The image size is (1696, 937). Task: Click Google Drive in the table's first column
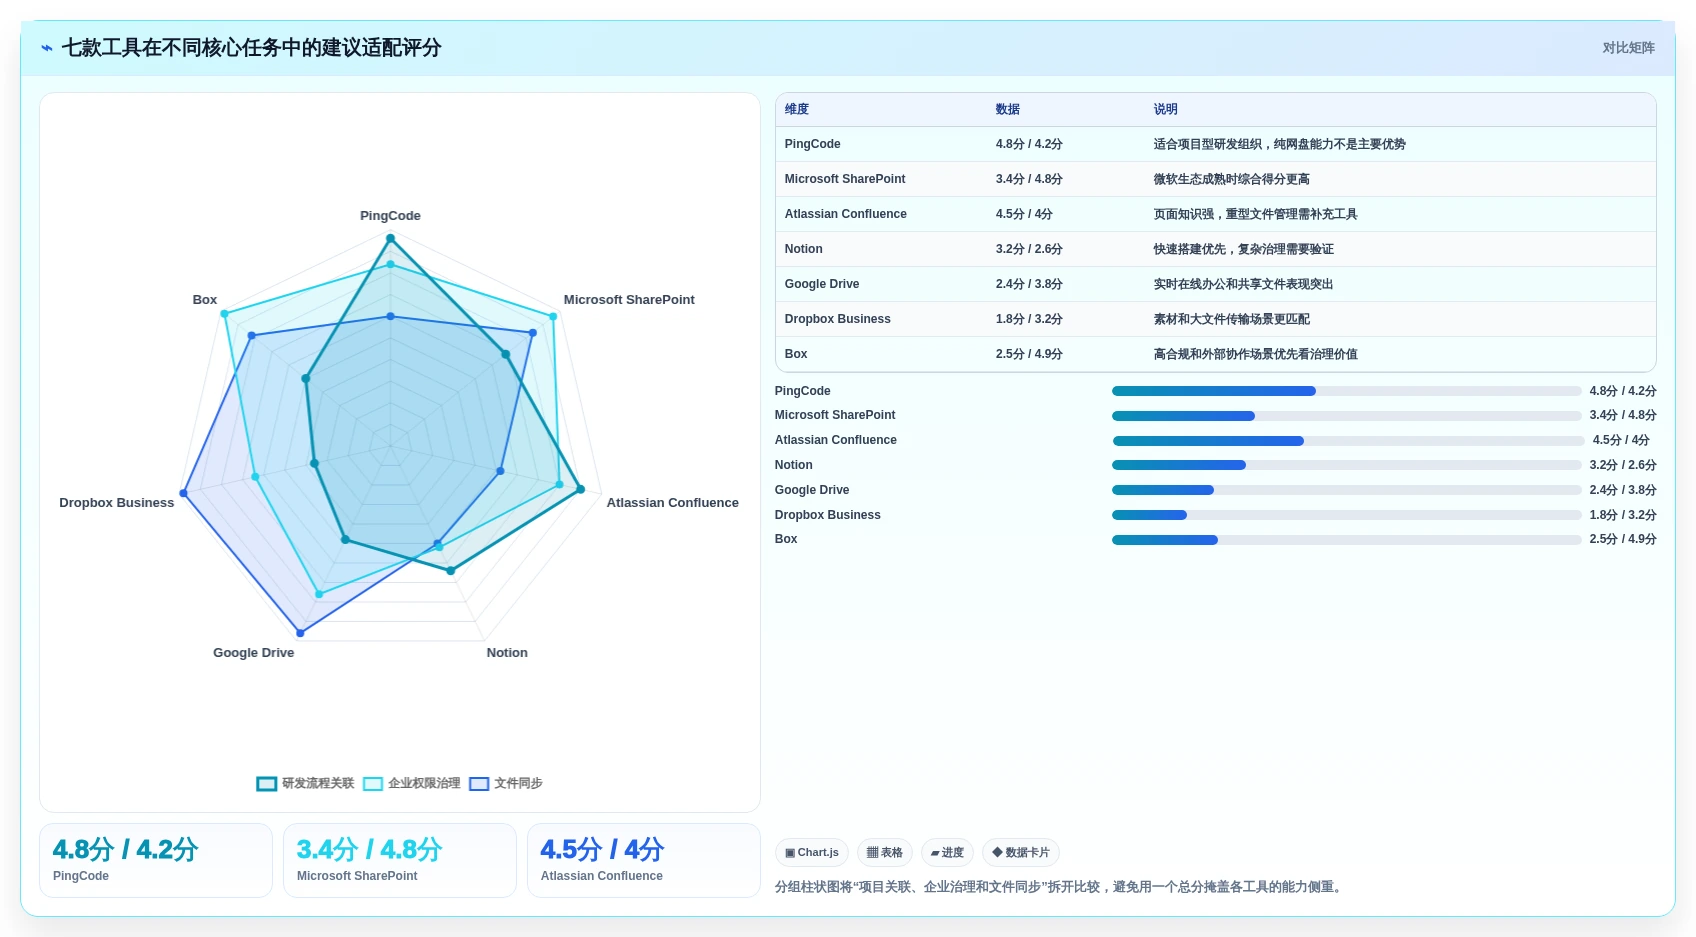coord(822,284)
